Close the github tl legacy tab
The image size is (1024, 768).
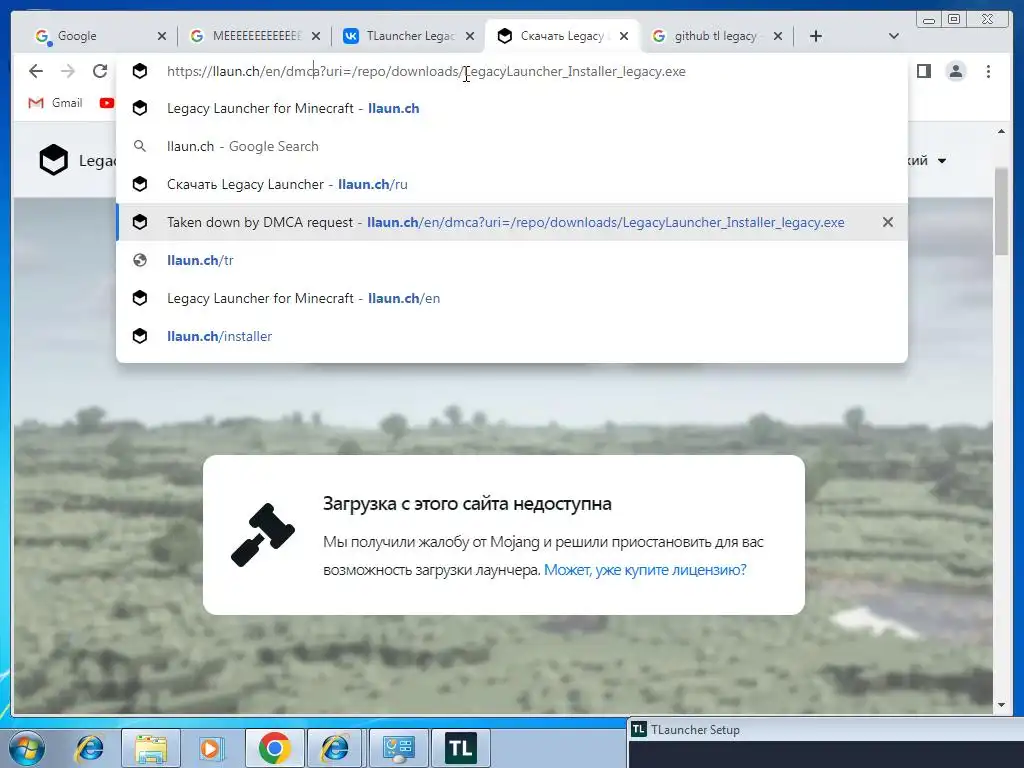click(x=778, y=37)
